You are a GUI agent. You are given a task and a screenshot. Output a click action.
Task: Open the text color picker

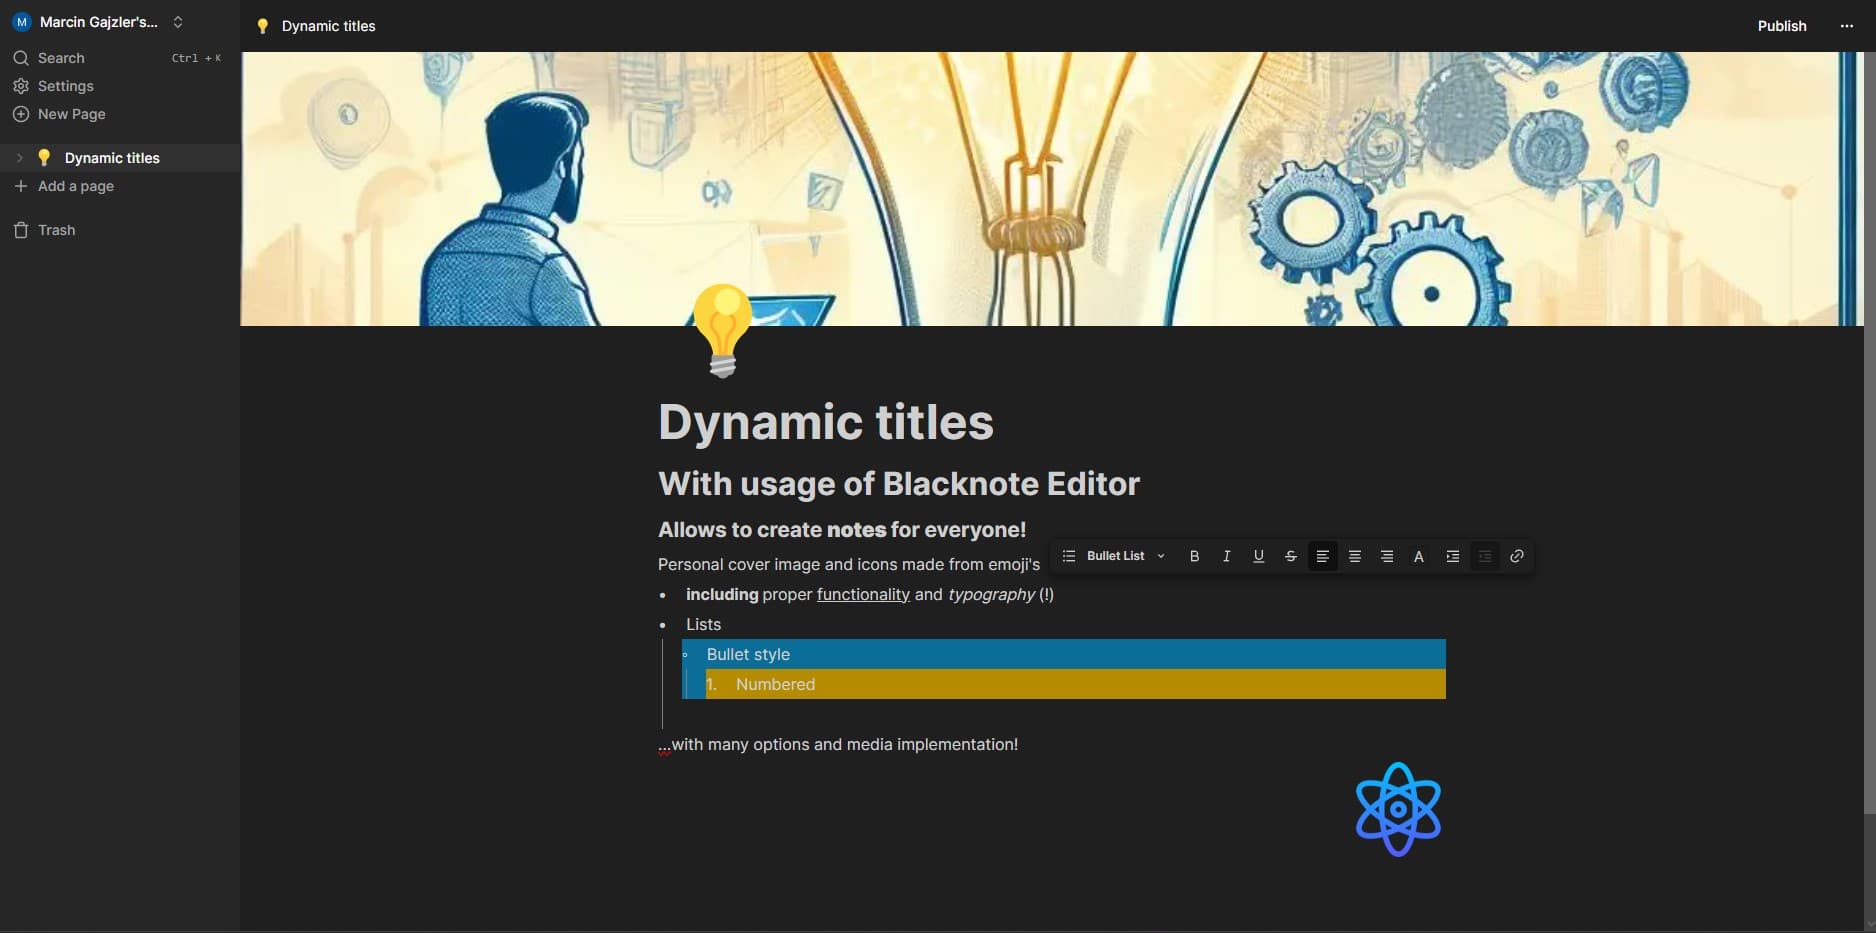[x=1418, y=556]
